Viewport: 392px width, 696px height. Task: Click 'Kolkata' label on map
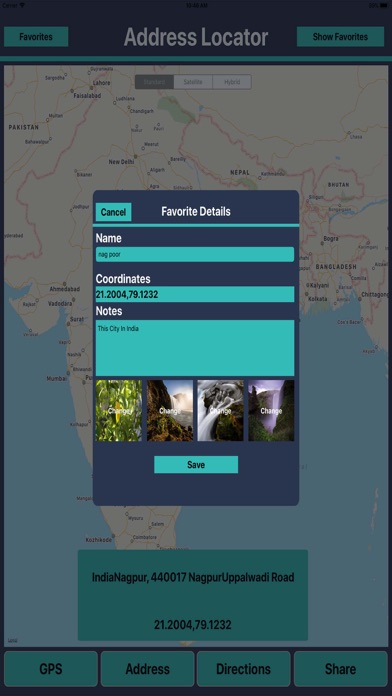tap(318, 299)
